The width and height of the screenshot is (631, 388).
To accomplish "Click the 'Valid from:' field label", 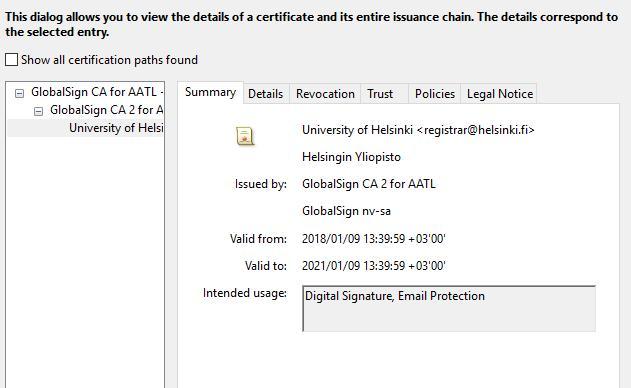I will coord(258,239).
